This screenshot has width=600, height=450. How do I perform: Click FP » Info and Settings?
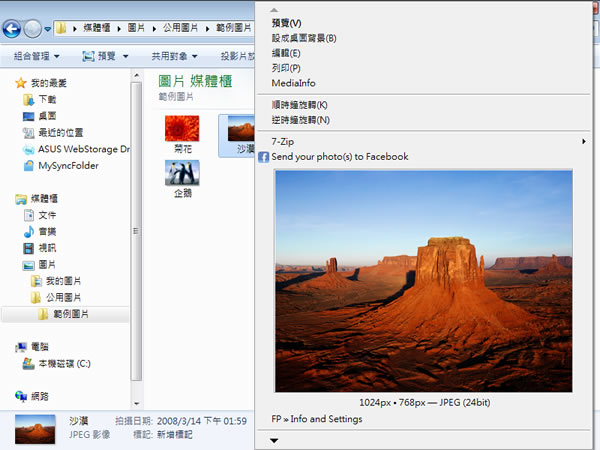[317, 419]
